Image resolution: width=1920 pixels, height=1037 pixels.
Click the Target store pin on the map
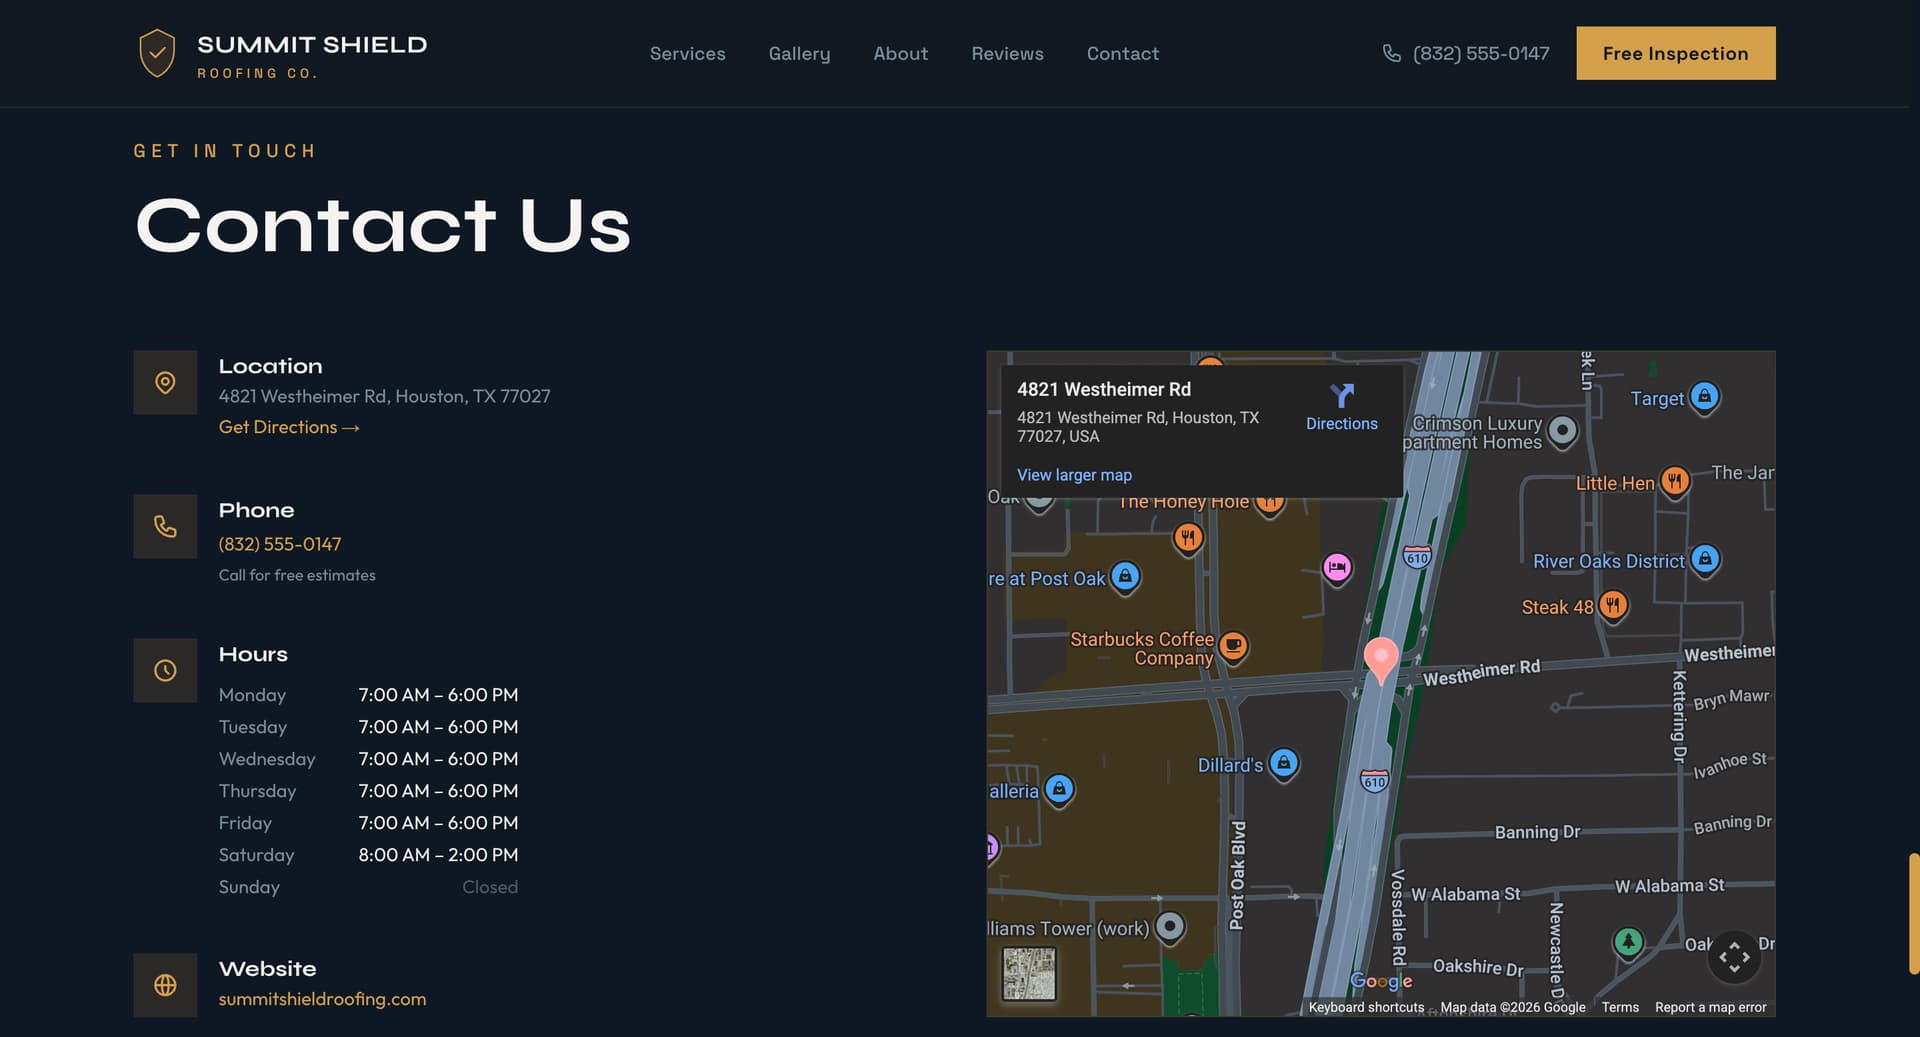click(x=1704, y=397)
